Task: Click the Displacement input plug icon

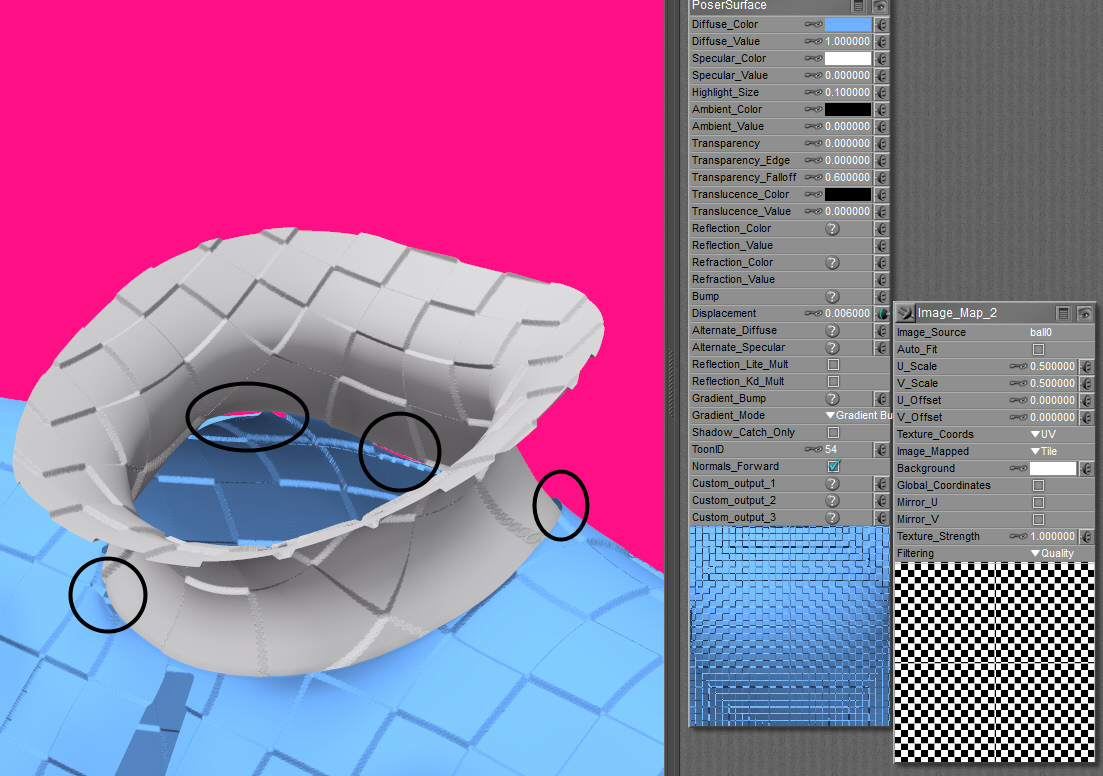Action: pyautogui.click(x=881, y=313)
